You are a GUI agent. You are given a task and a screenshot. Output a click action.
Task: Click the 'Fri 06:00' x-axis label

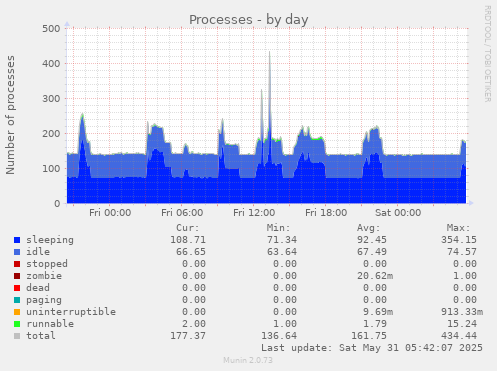point(182,213)
